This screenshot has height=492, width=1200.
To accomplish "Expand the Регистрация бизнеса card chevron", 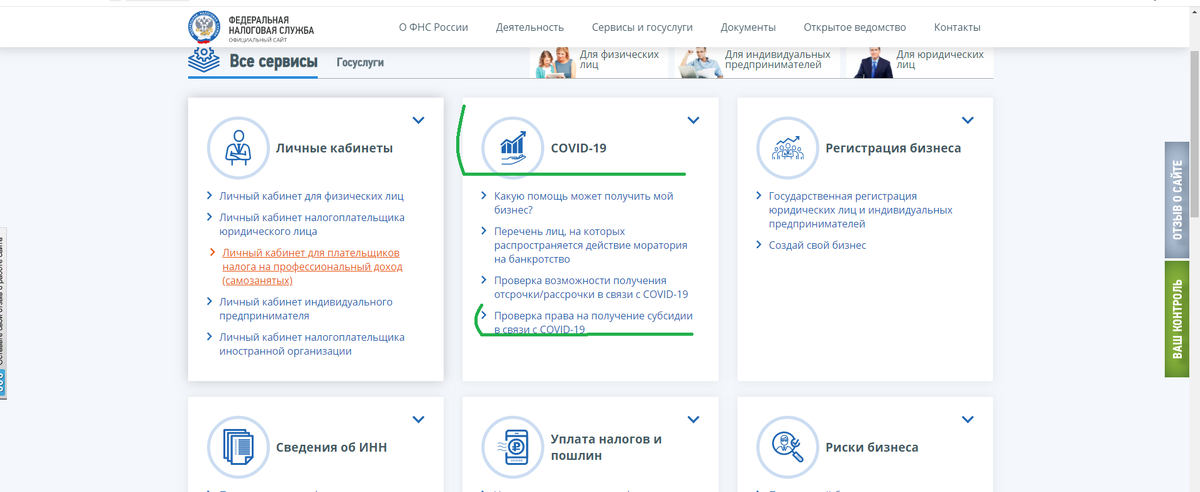I will pos(967,121).
